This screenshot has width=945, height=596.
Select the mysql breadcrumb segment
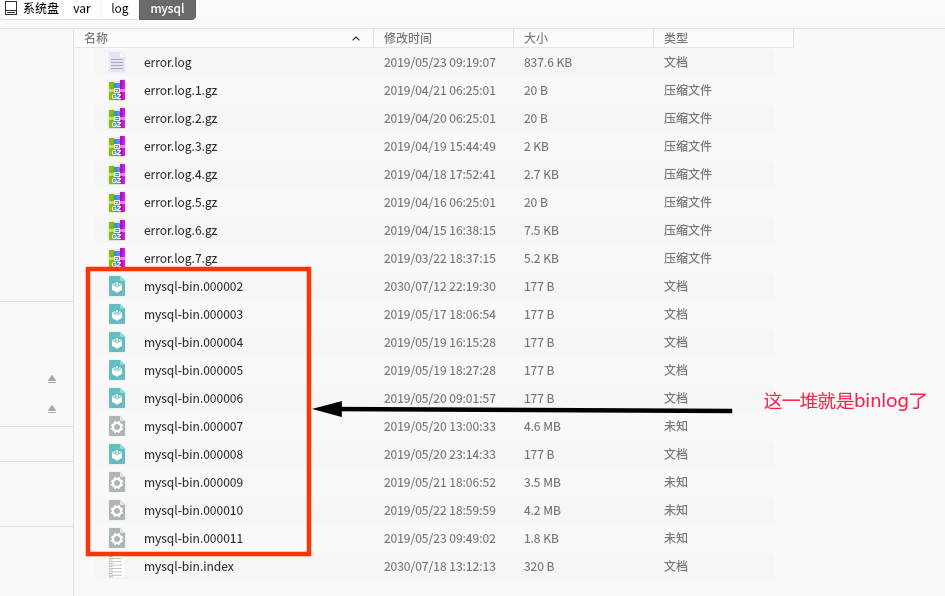tap(167, 9)
